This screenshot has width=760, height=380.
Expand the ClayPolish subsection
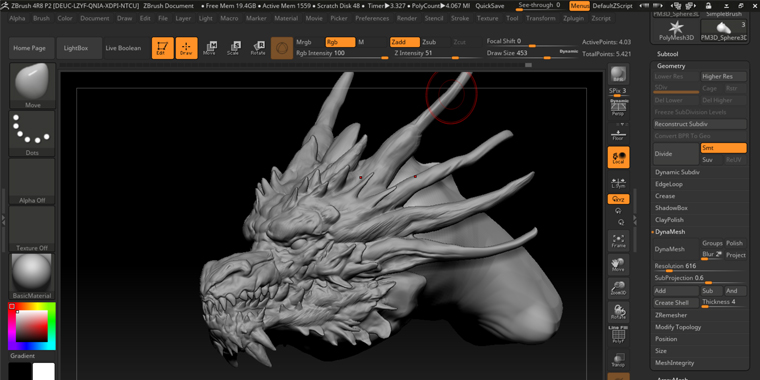pyautogui.click(x=669, y=220)
